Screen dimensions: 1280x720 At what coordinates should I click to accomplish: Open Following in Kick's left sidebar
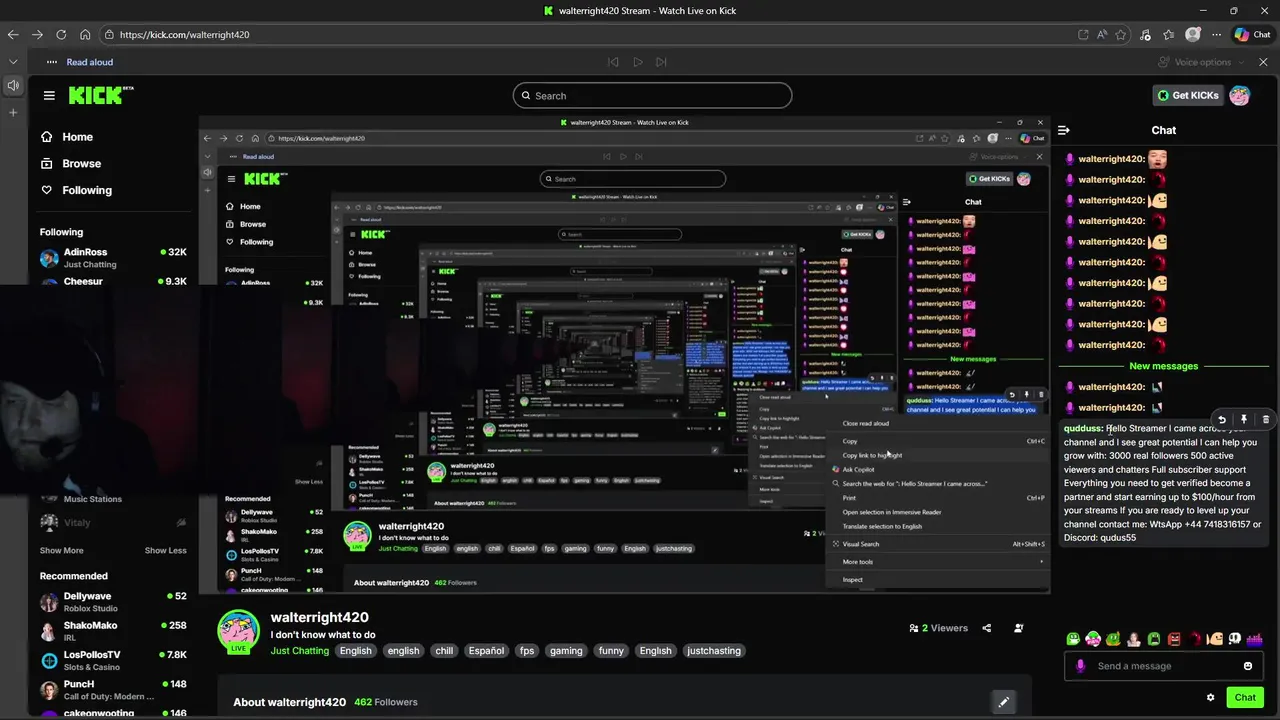tap(76, 190)
